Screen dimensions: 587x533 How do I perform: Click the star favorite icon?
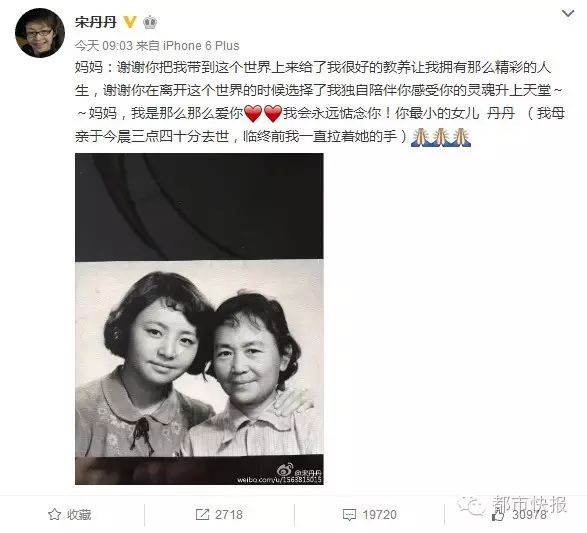coord(55,514)
